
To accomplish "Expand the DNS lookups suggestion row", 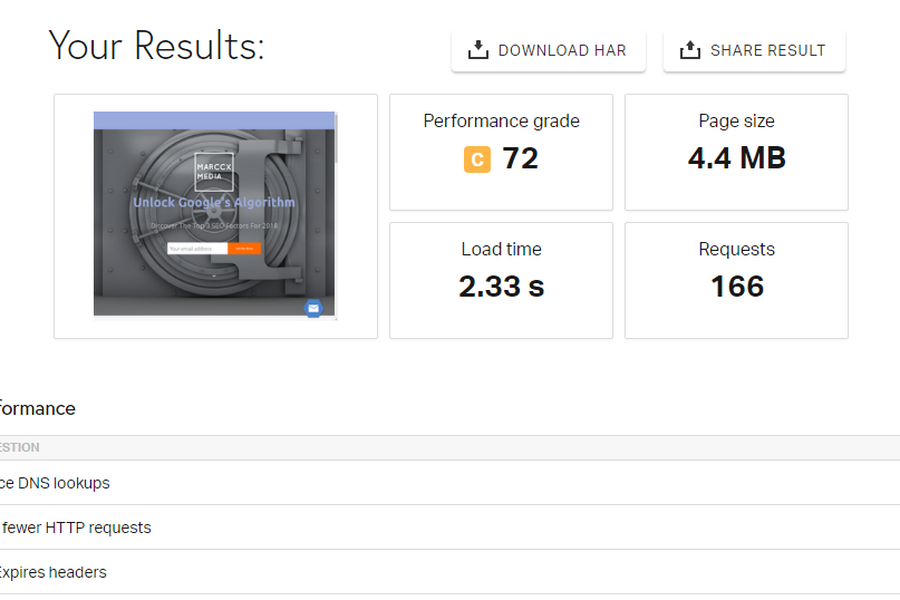I will tap(55, 483).
